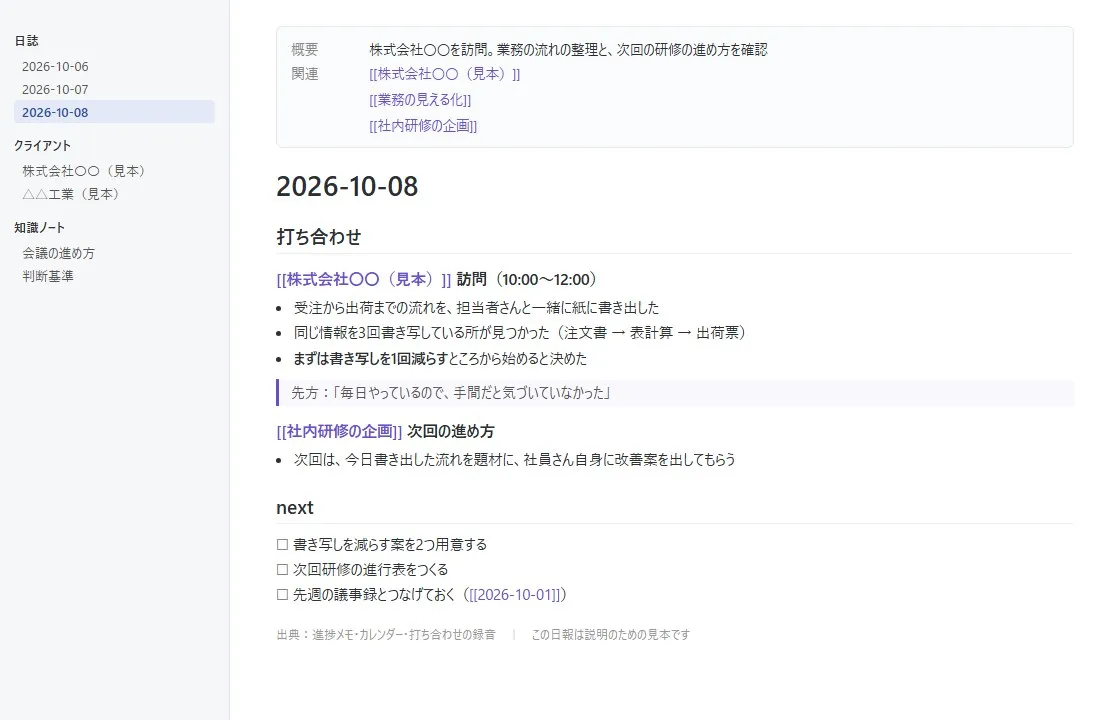Click the 関連 property label
The height and width of the screenshot is (720, 1120).
[305, 74]
